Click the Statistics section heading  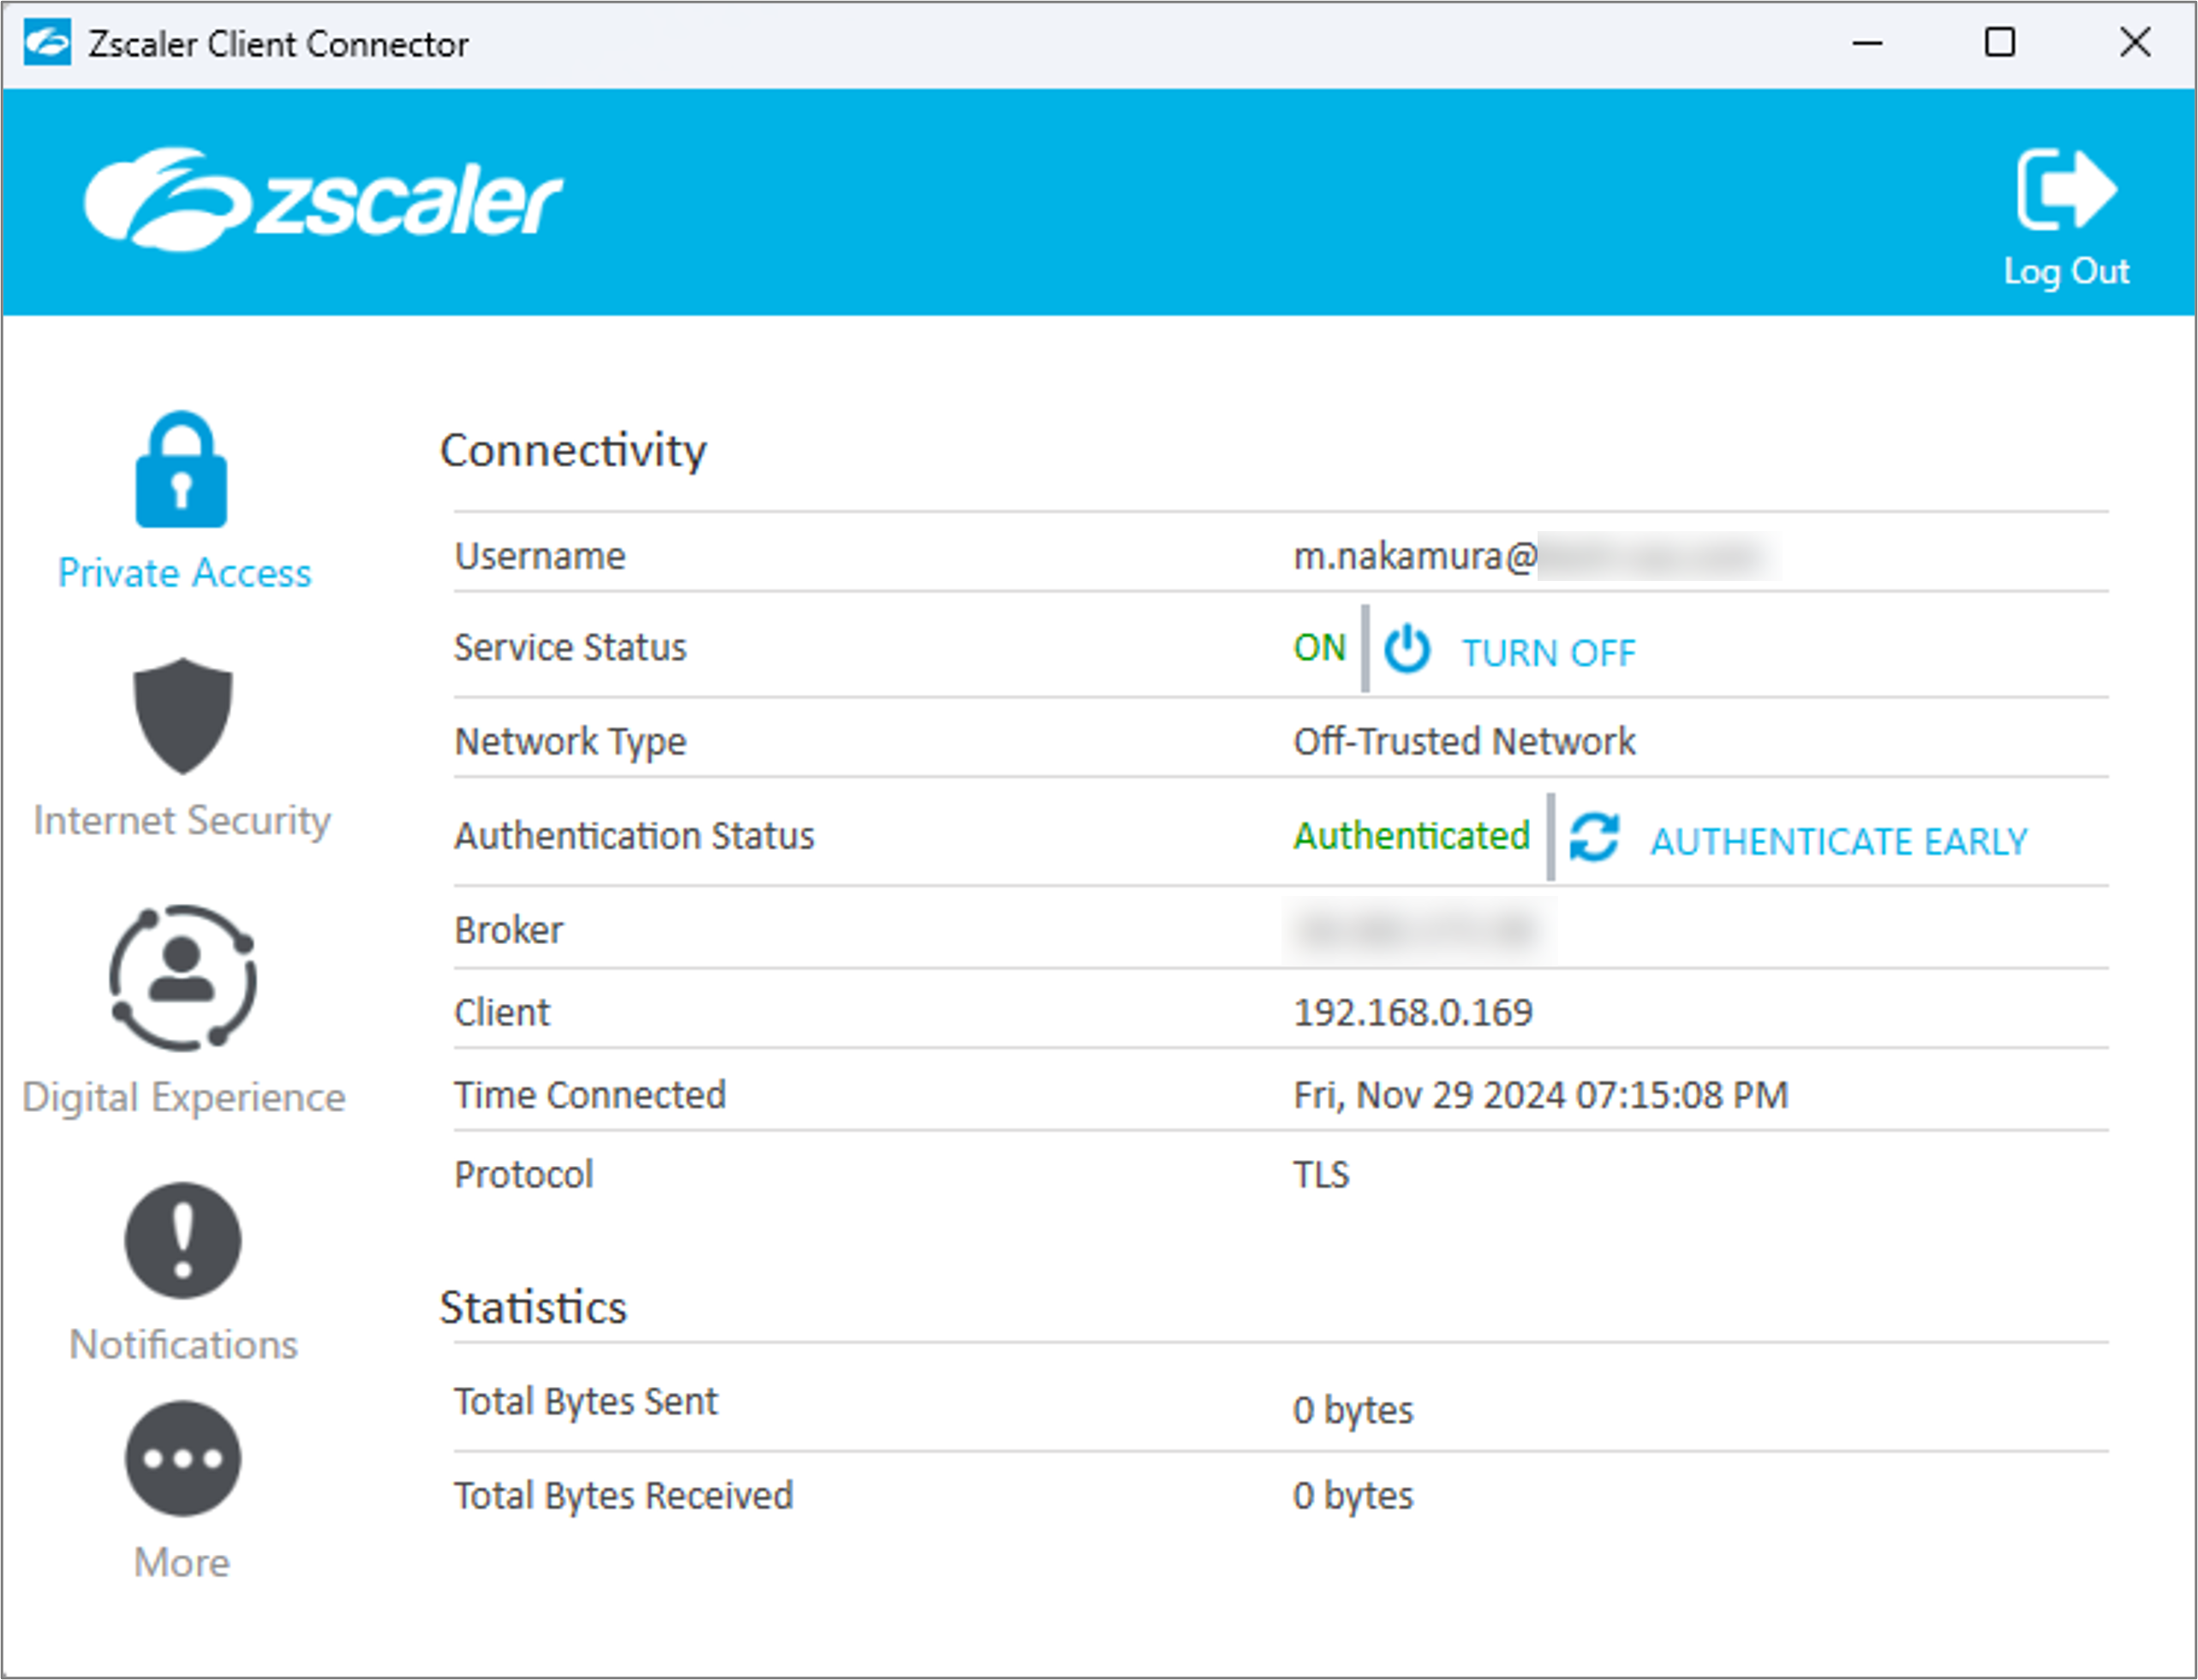533,1307
